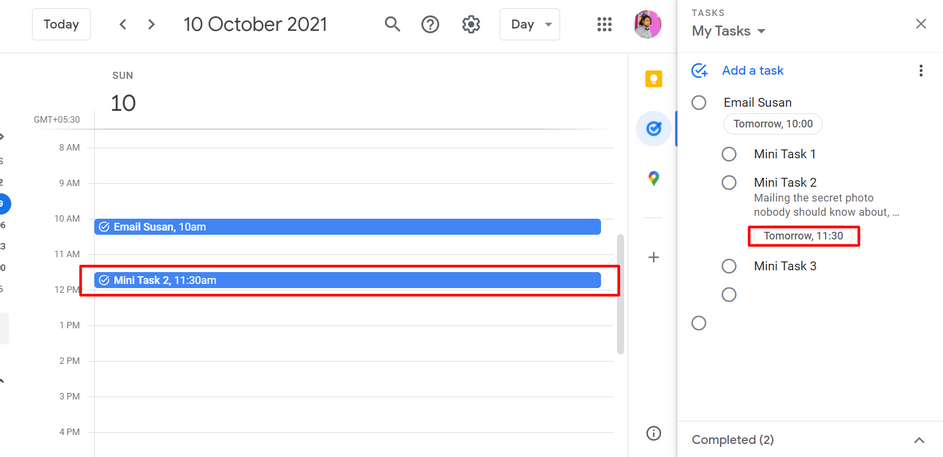
Task: Click the Today button
Action: [x=61, y=25]
